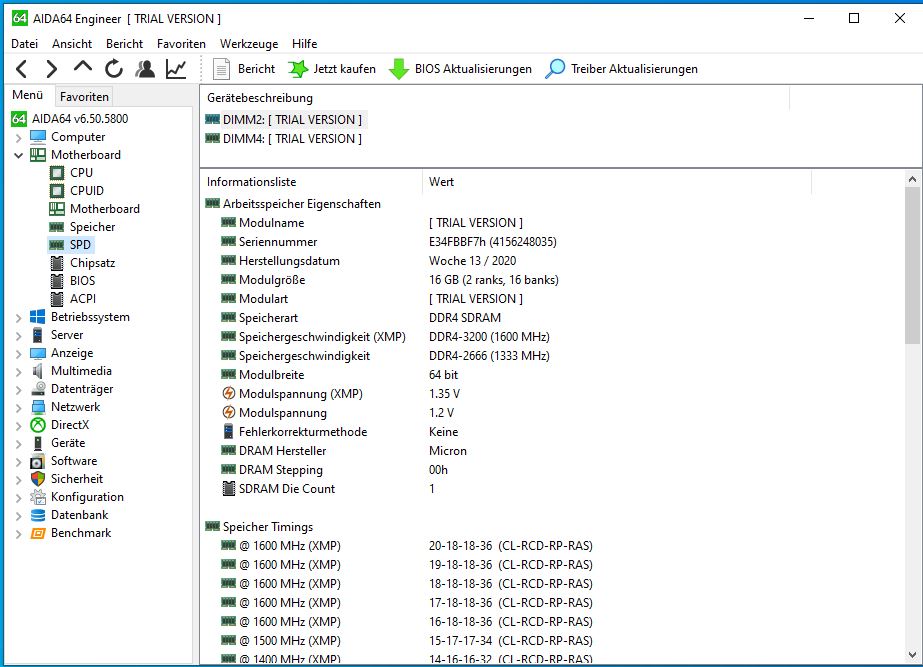This screenshot has height=667, width=923.
Task: Collapse the Motherboard tree node
Action: [x=18, y=155]
